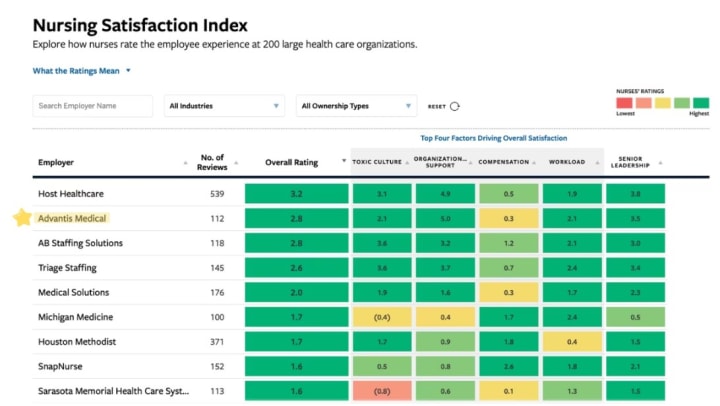The width and height of the screenshot is (720, 406).
Task: Click Medical Solutions' 2.0 overall rating cell
Action: coord(297,292)
